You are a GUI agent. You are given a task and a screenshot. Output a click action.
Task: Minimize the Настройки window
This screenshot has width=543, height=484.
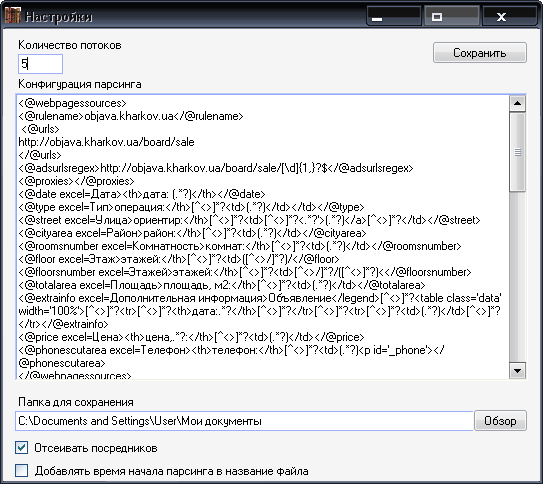pos(394,16)
